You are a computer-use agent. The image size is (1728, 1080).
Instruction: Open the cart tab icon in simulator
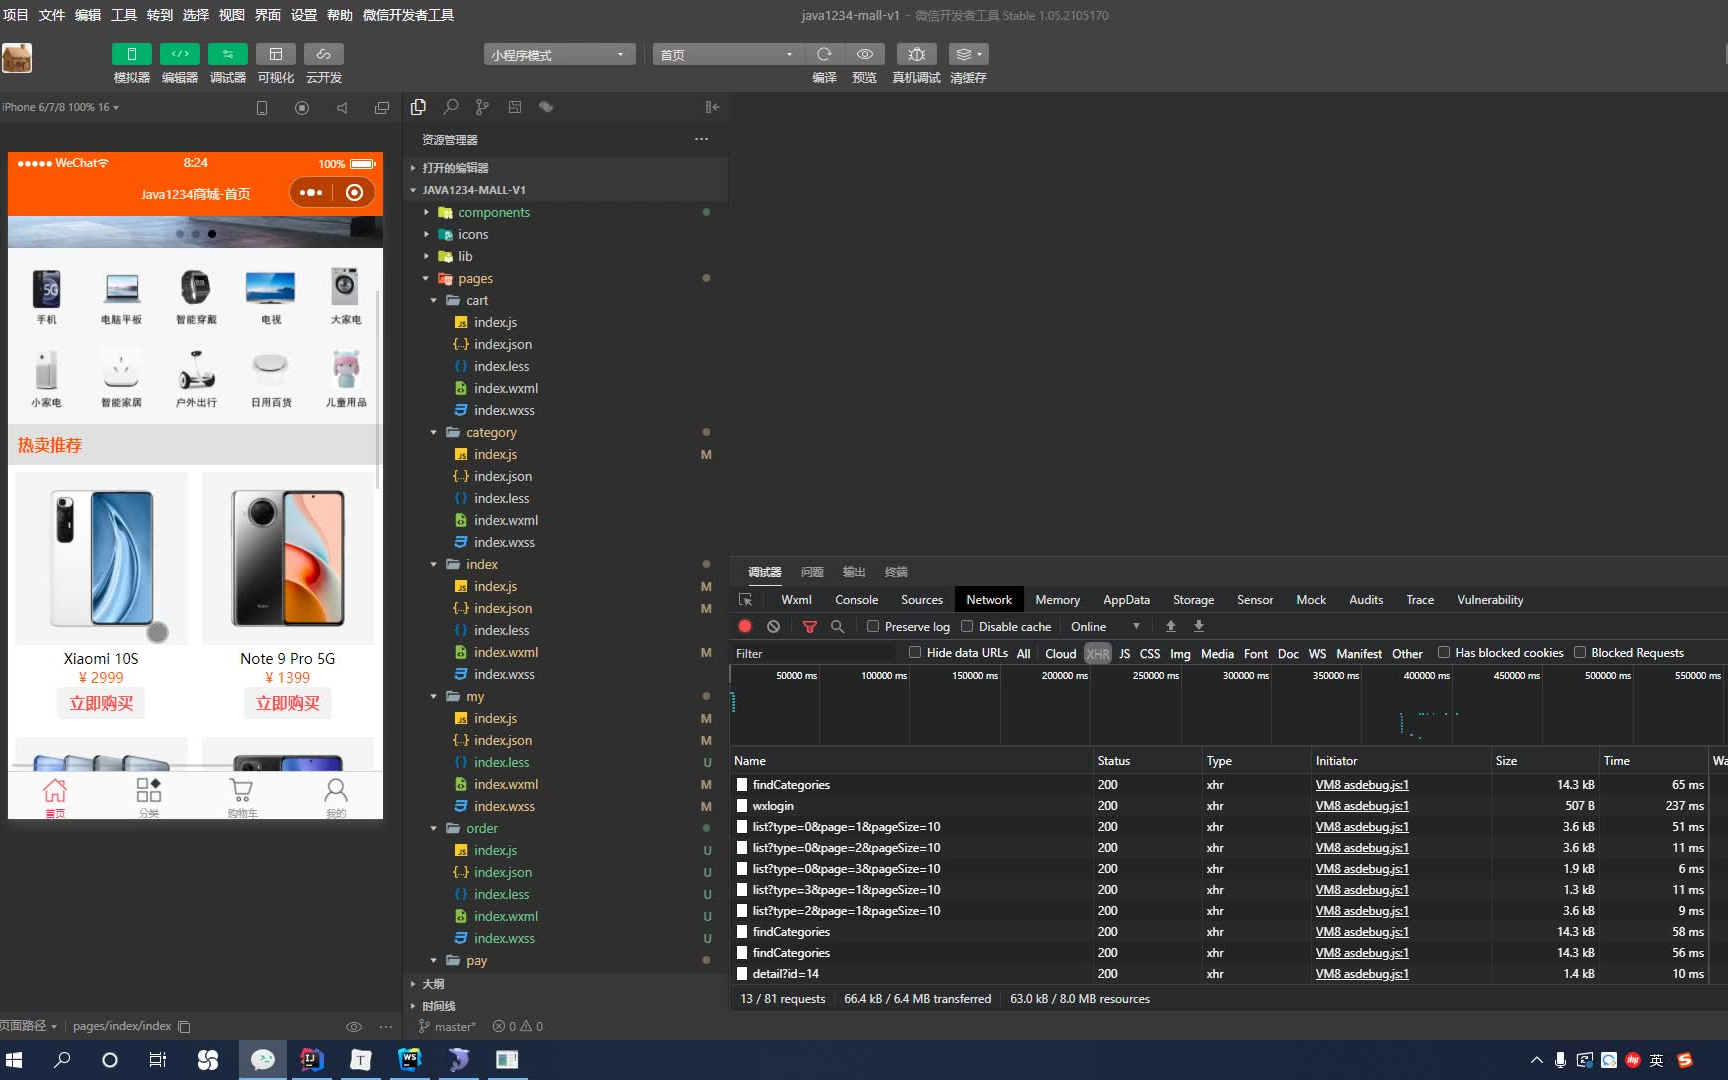(242, 797)
